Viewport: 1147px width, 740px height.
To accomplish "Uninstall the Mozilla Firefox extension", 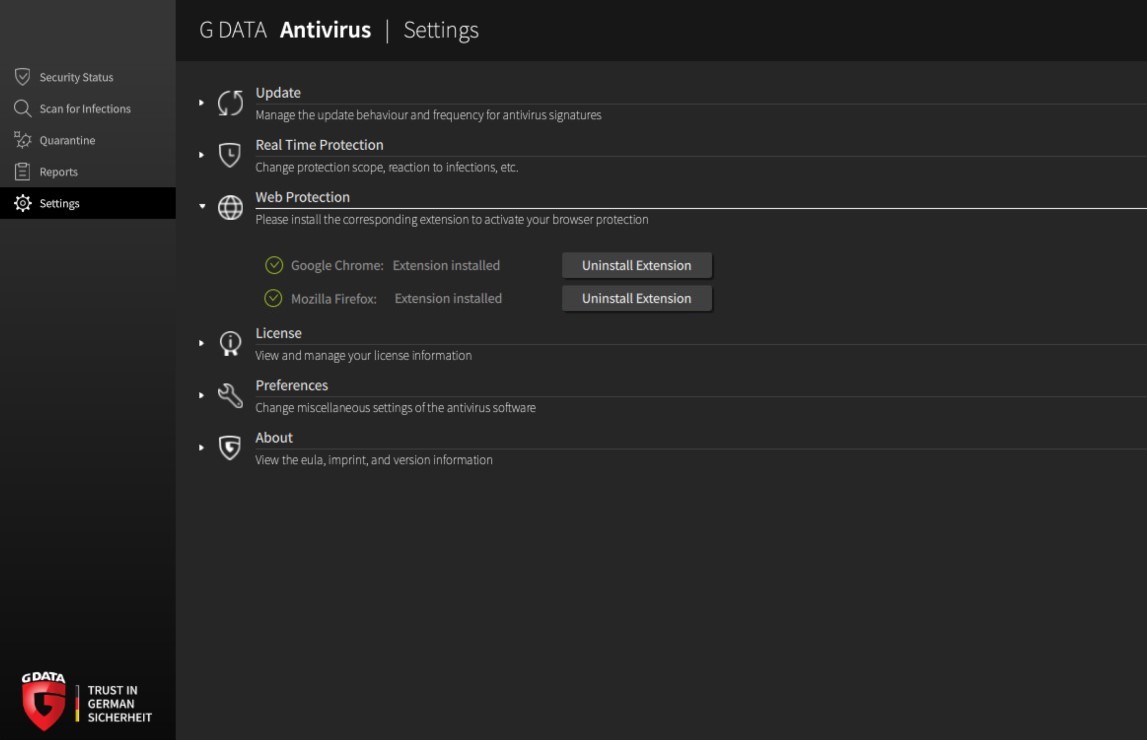I will (636, 298).
